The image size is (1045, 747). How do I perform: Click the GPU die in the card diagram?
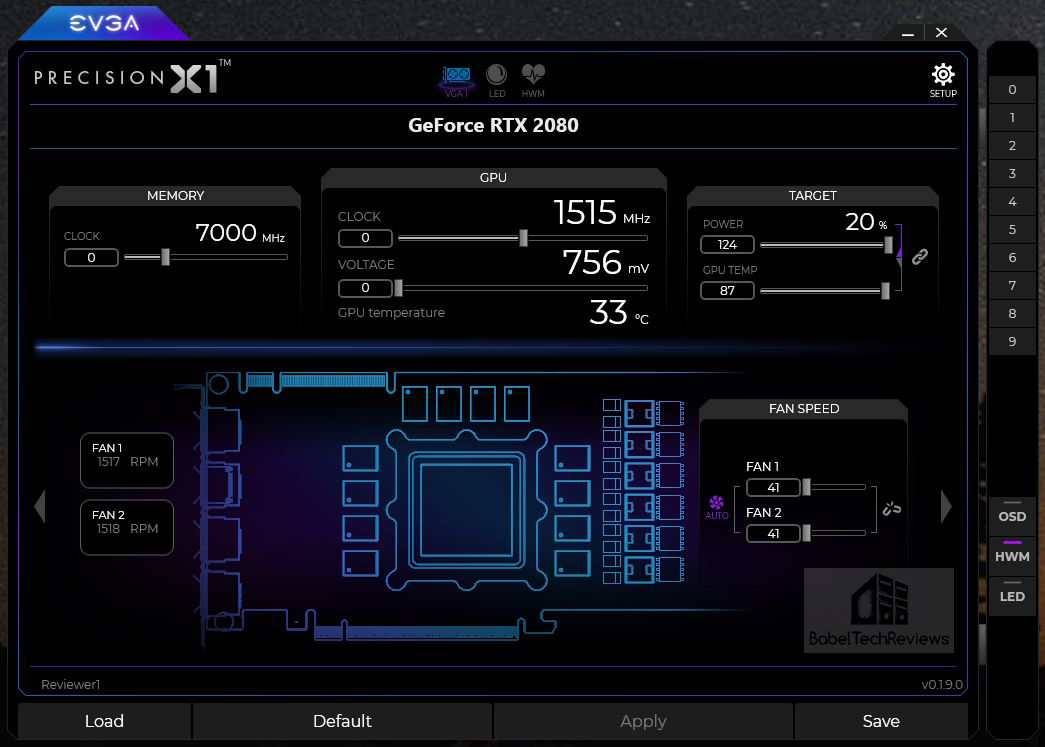pos(467,510)
